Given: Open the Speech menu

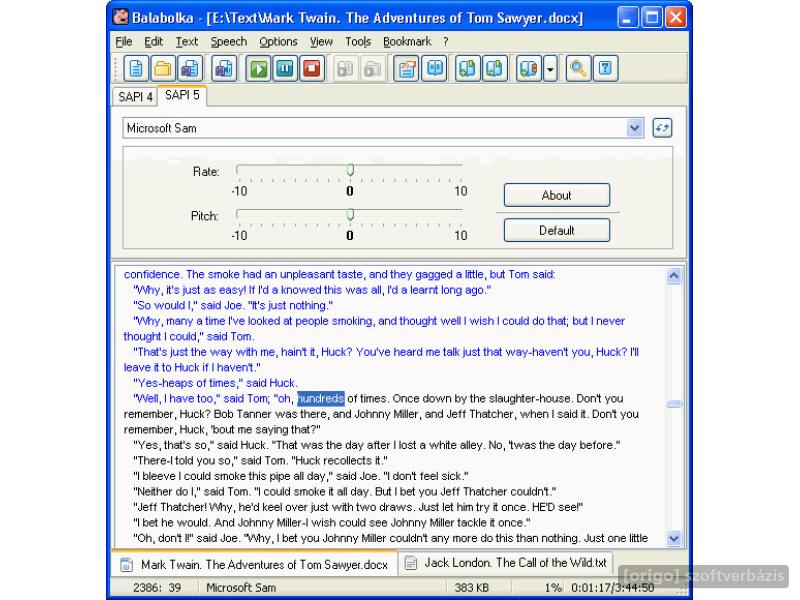Looking at the screenshot, I should [x=229, y=42].
